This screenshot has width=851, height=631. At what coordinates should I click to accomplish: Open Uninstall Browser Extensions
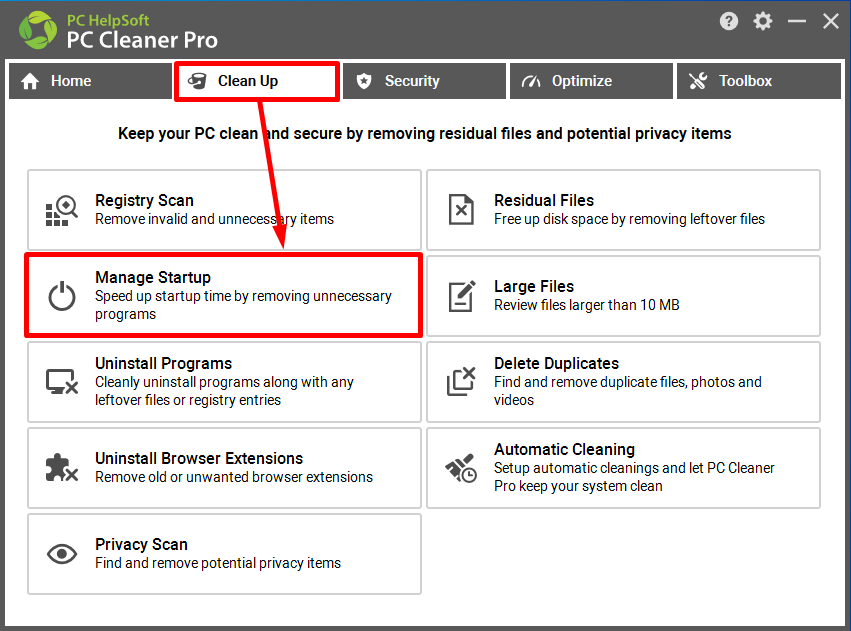click(x=225, y=468)
